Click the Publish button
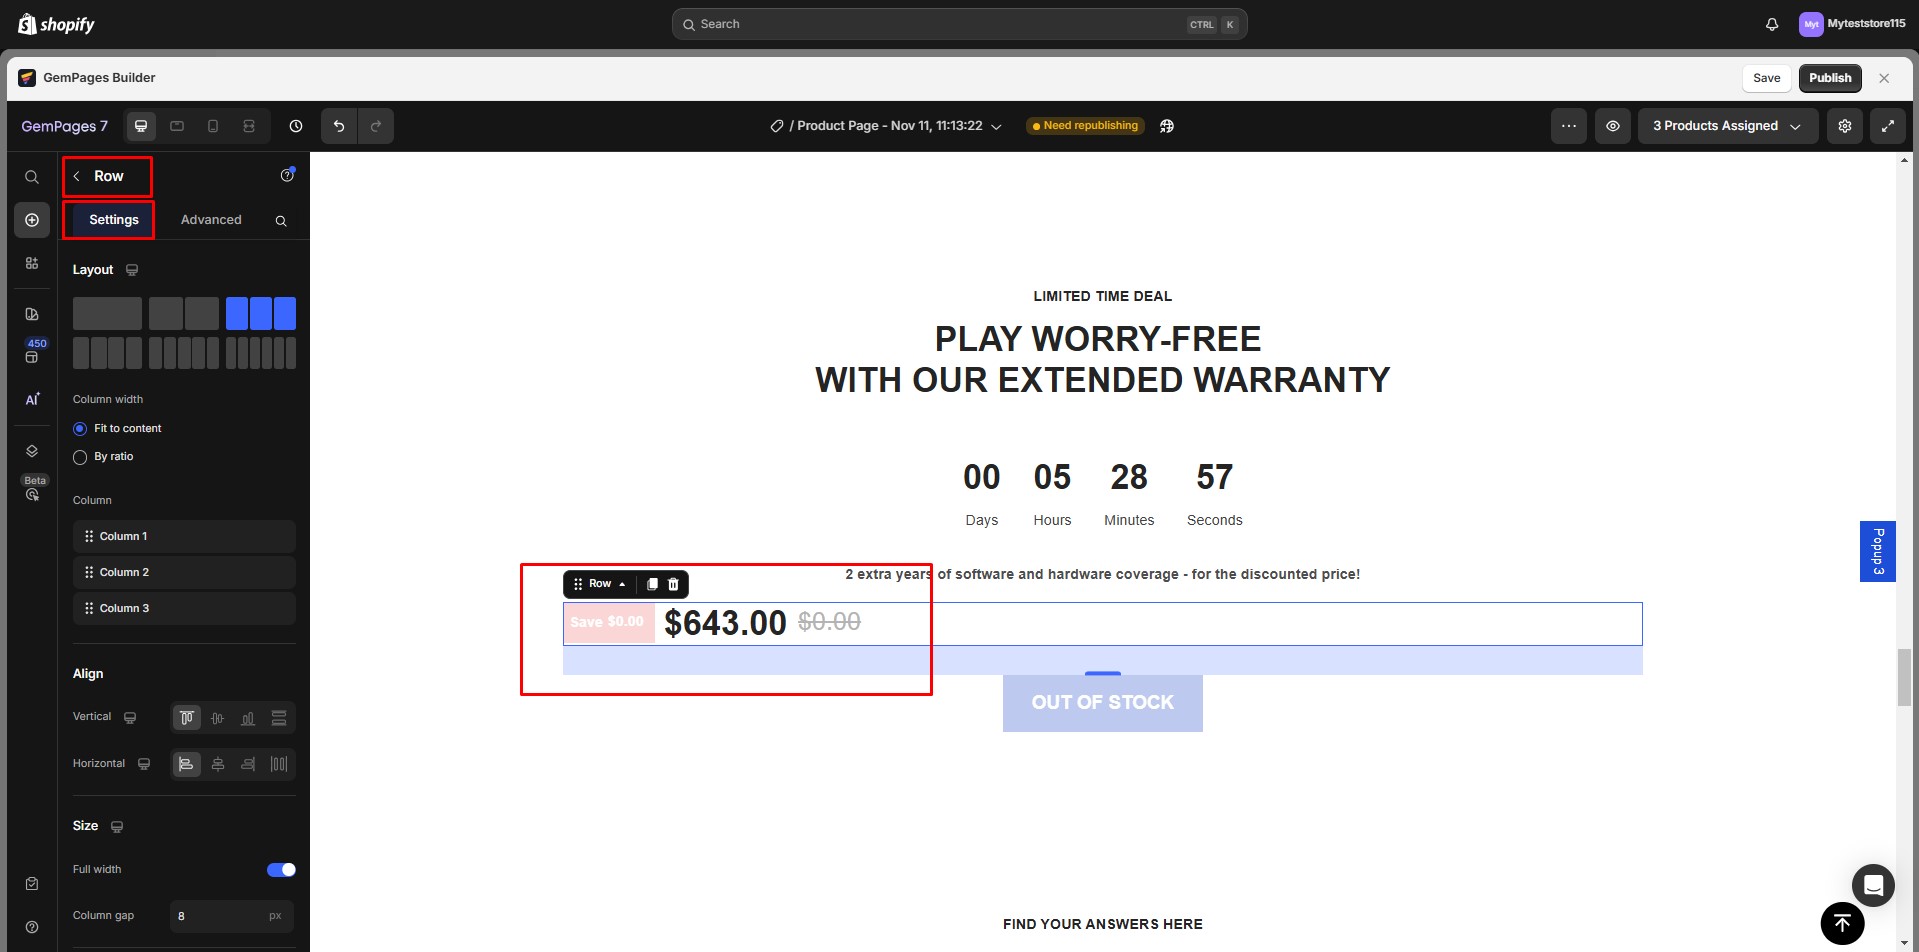The height and width of the screenshot is (952, 1919). [1830, 78]
